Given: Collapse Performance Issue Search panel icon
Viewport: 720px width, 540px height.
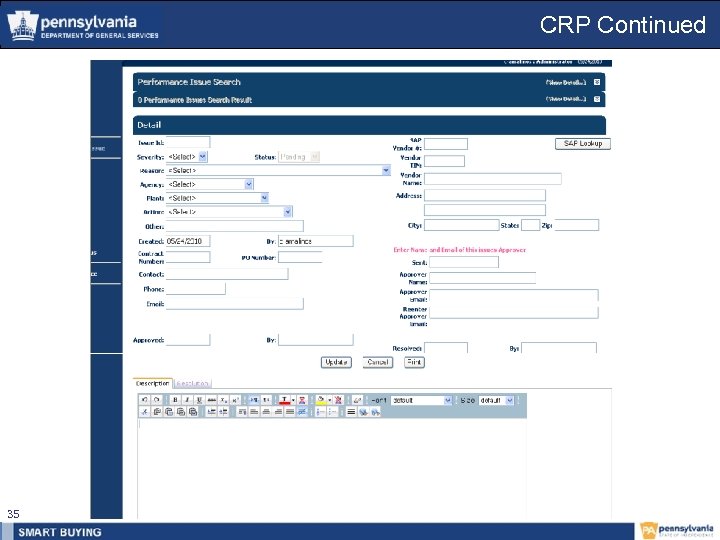Looking at the screenshot, I should click(x=596, y=82).
